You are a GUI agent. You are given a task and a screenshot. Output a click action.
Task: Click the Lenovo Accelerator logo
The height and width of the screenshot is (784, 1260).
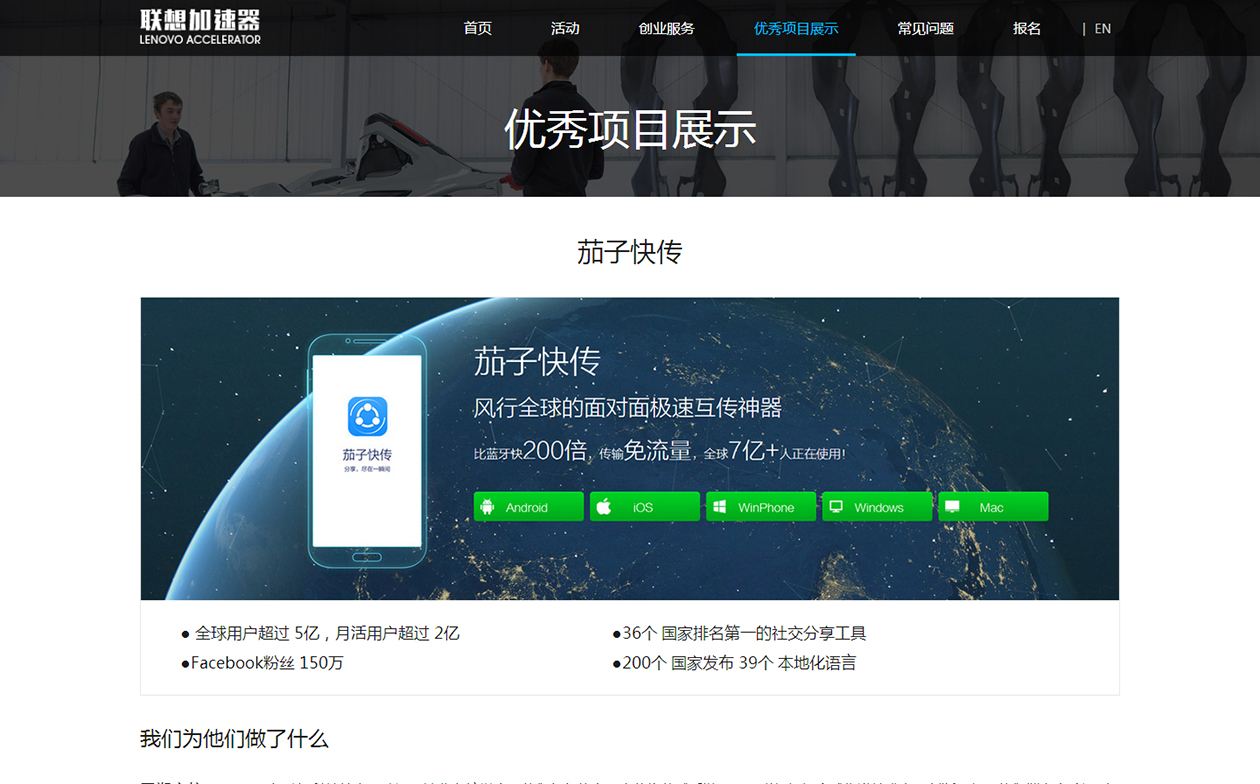coord(200,27)
